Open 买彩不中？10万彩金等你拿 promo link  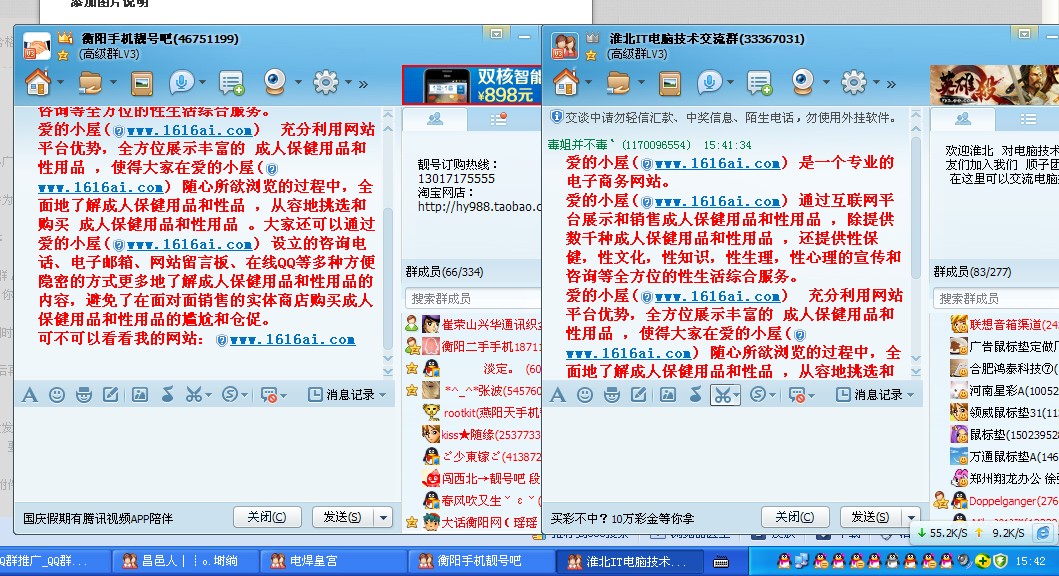click(x=622, y=519)
